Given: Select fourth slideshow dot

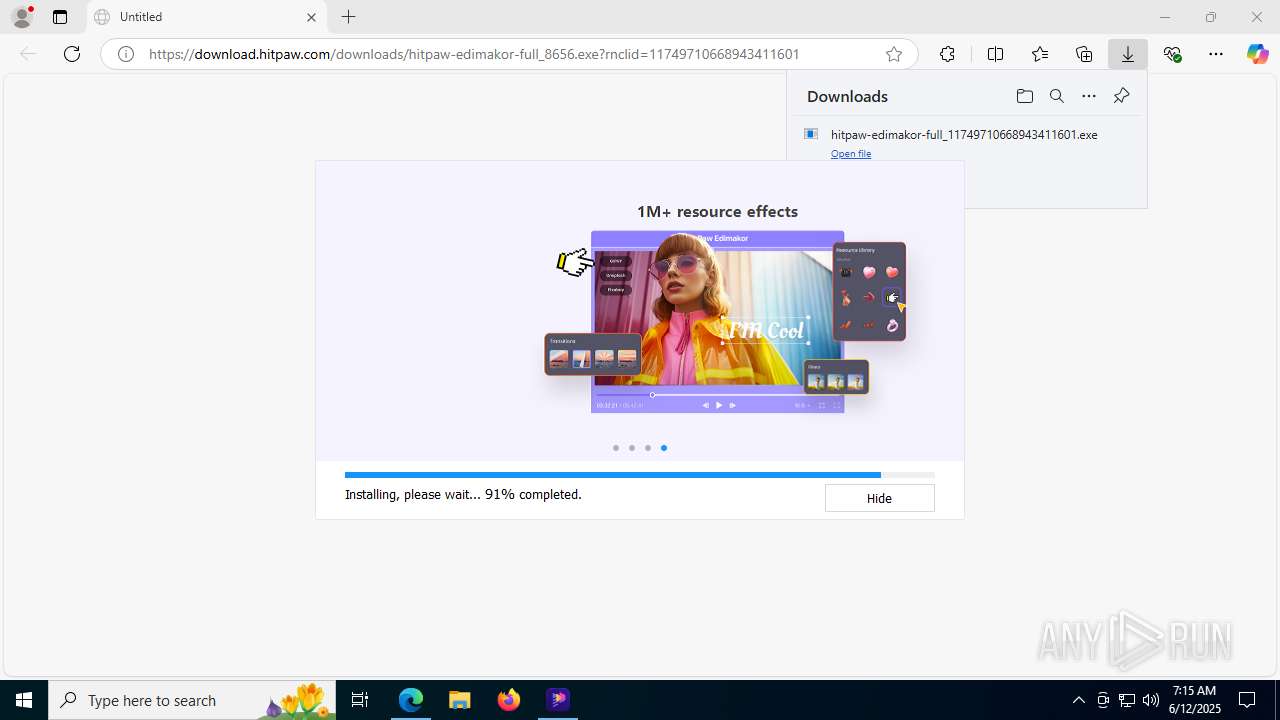Looking at the screenshot, I should [664, 448].
